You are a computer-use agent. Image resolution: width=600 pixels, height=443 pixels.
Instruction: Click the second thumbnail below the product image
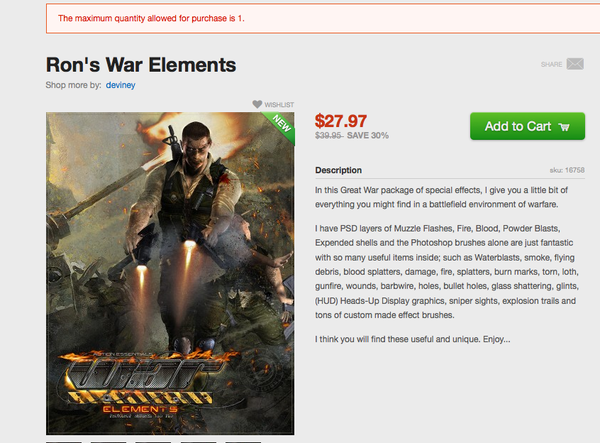click(108, 440)
